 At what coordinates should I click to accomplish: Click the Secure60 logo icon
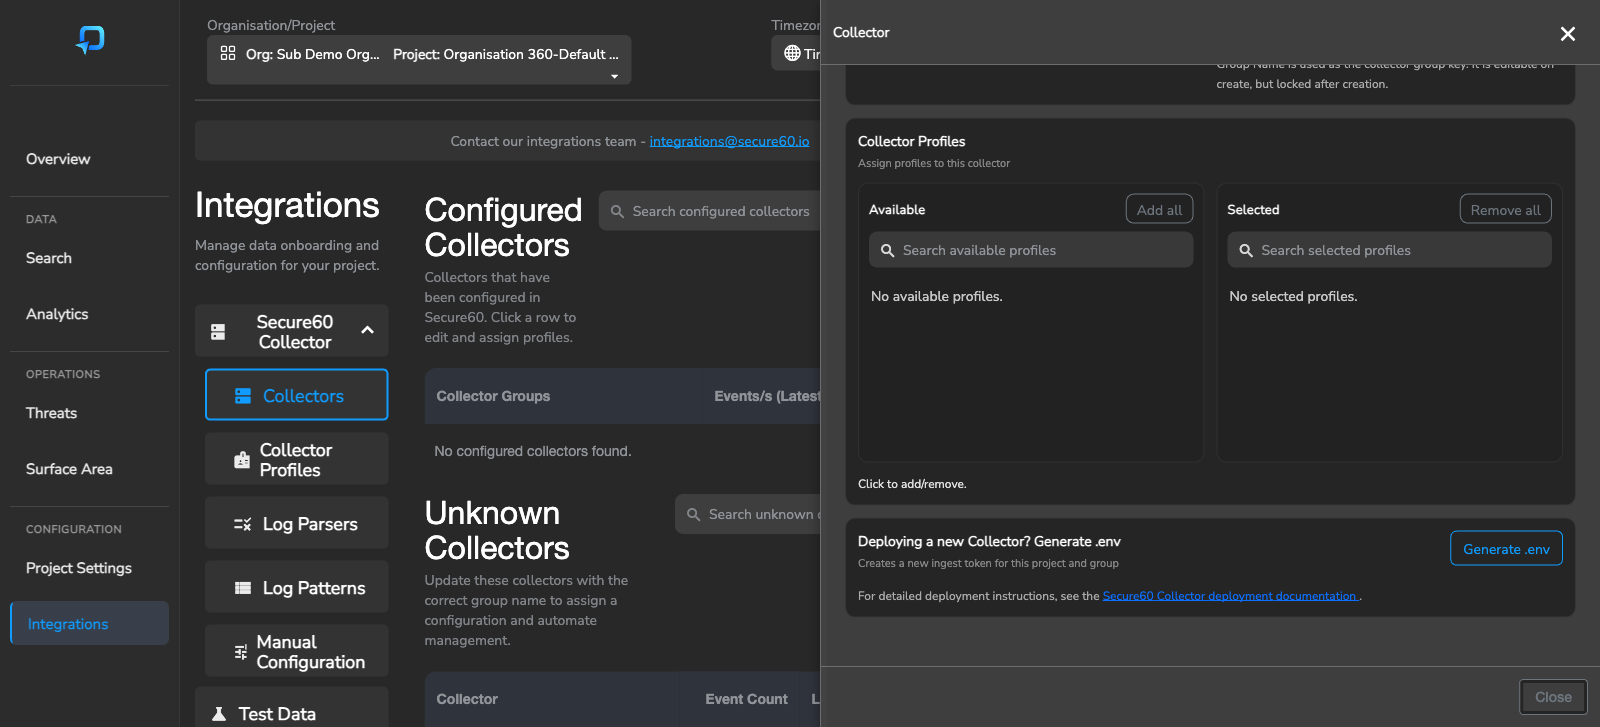pos(90,39)
